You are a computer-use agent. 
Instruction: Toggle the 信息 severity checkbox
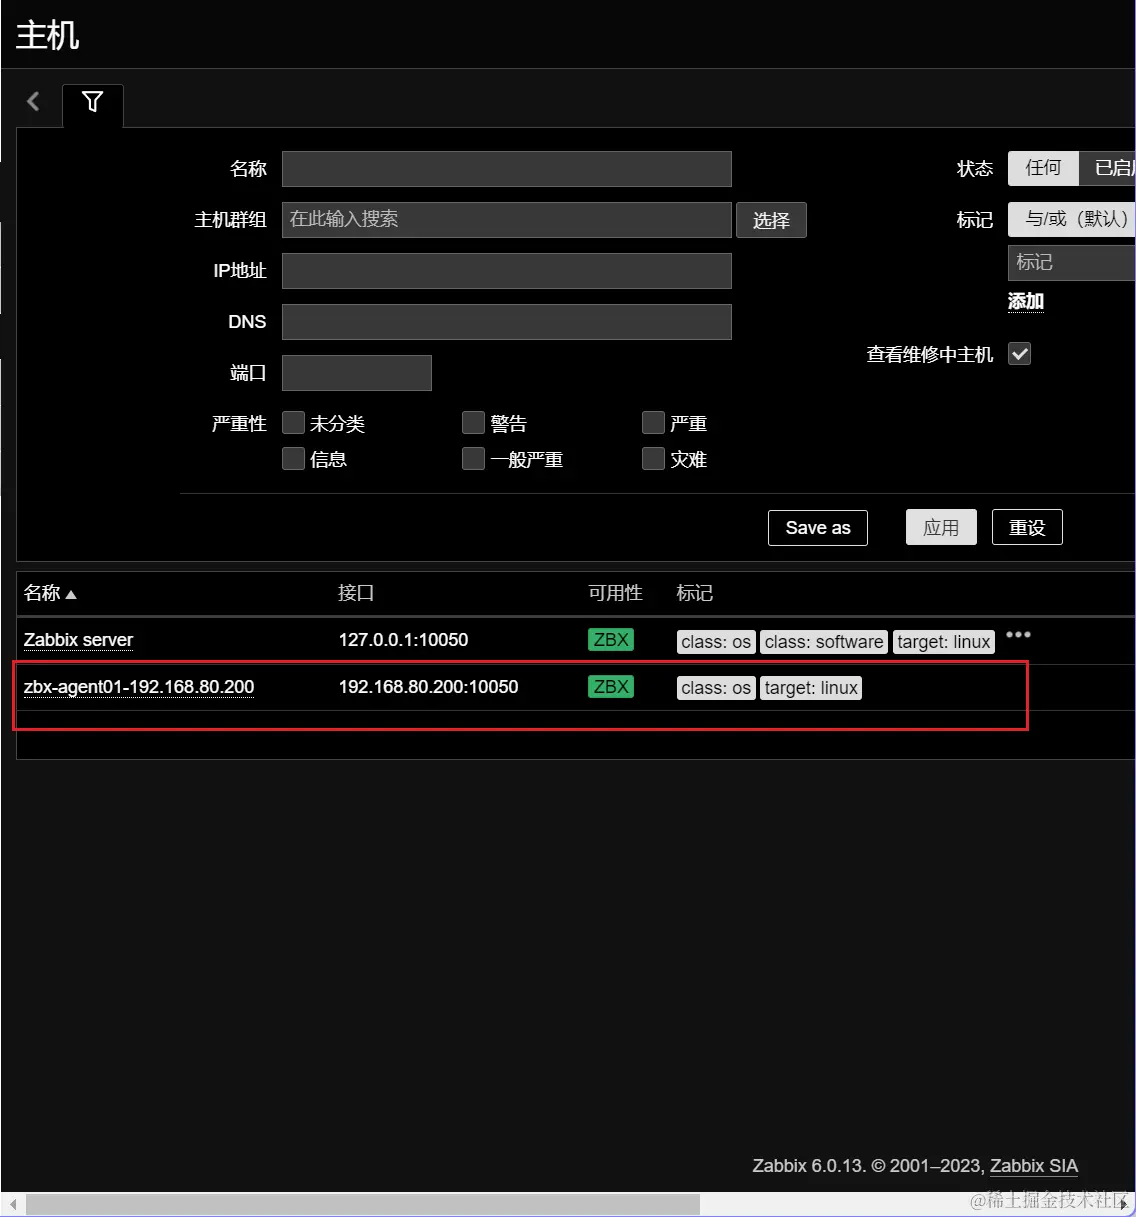[x=293, y=459]
